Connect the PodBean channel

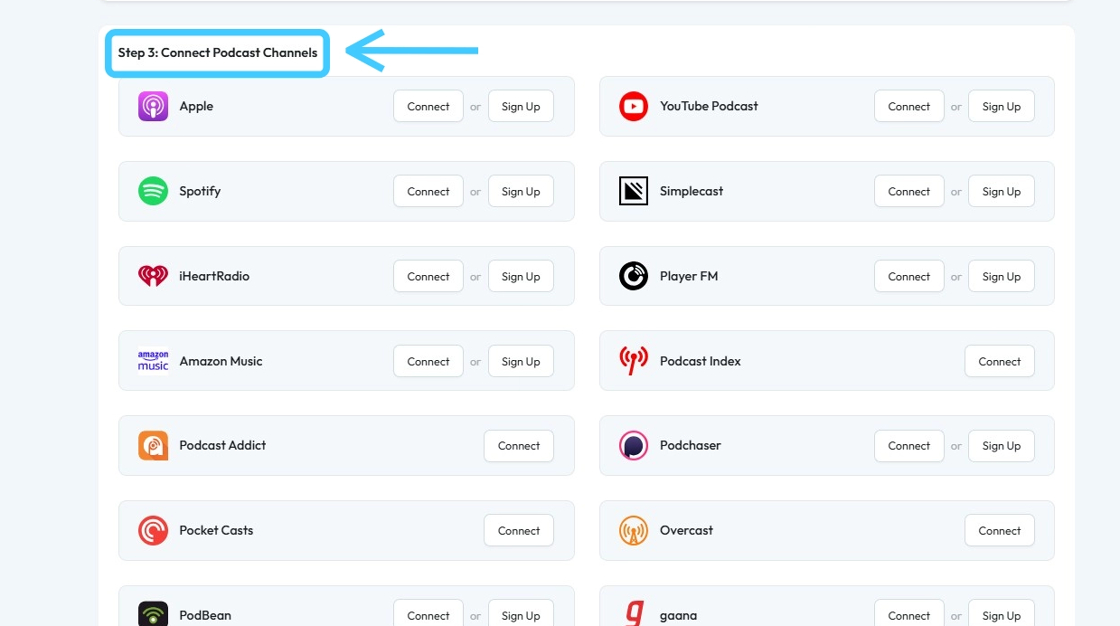click(429, 614)
